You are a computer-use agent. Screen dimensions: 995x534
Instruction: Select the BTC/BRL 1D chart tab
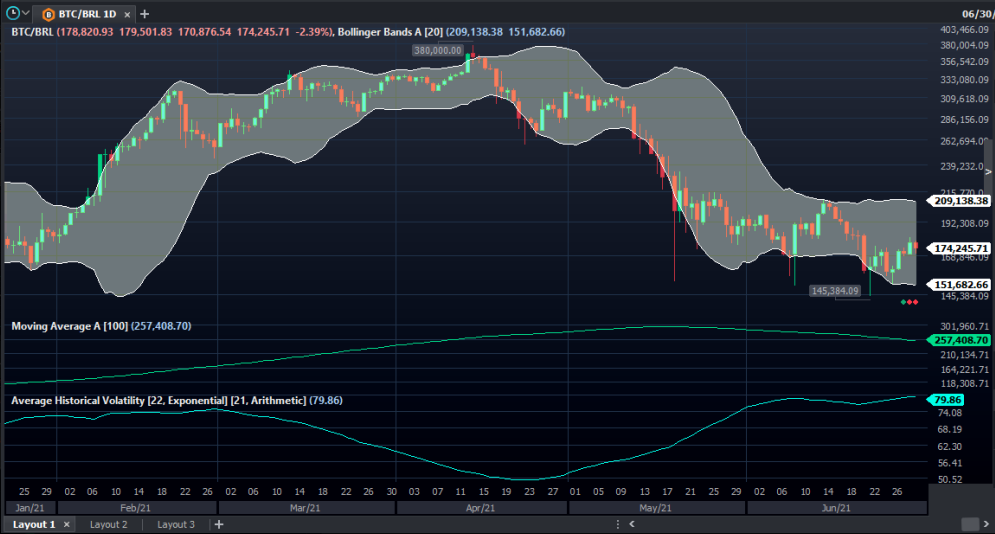click(85, 14)
